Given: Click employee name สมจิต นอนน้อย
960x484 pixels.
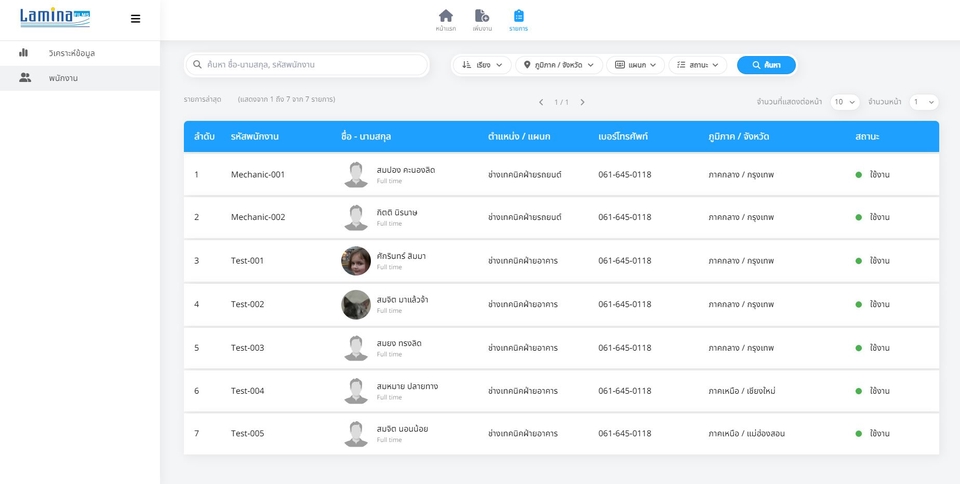Looking at the screenshot, I should (x=402, y=429).
